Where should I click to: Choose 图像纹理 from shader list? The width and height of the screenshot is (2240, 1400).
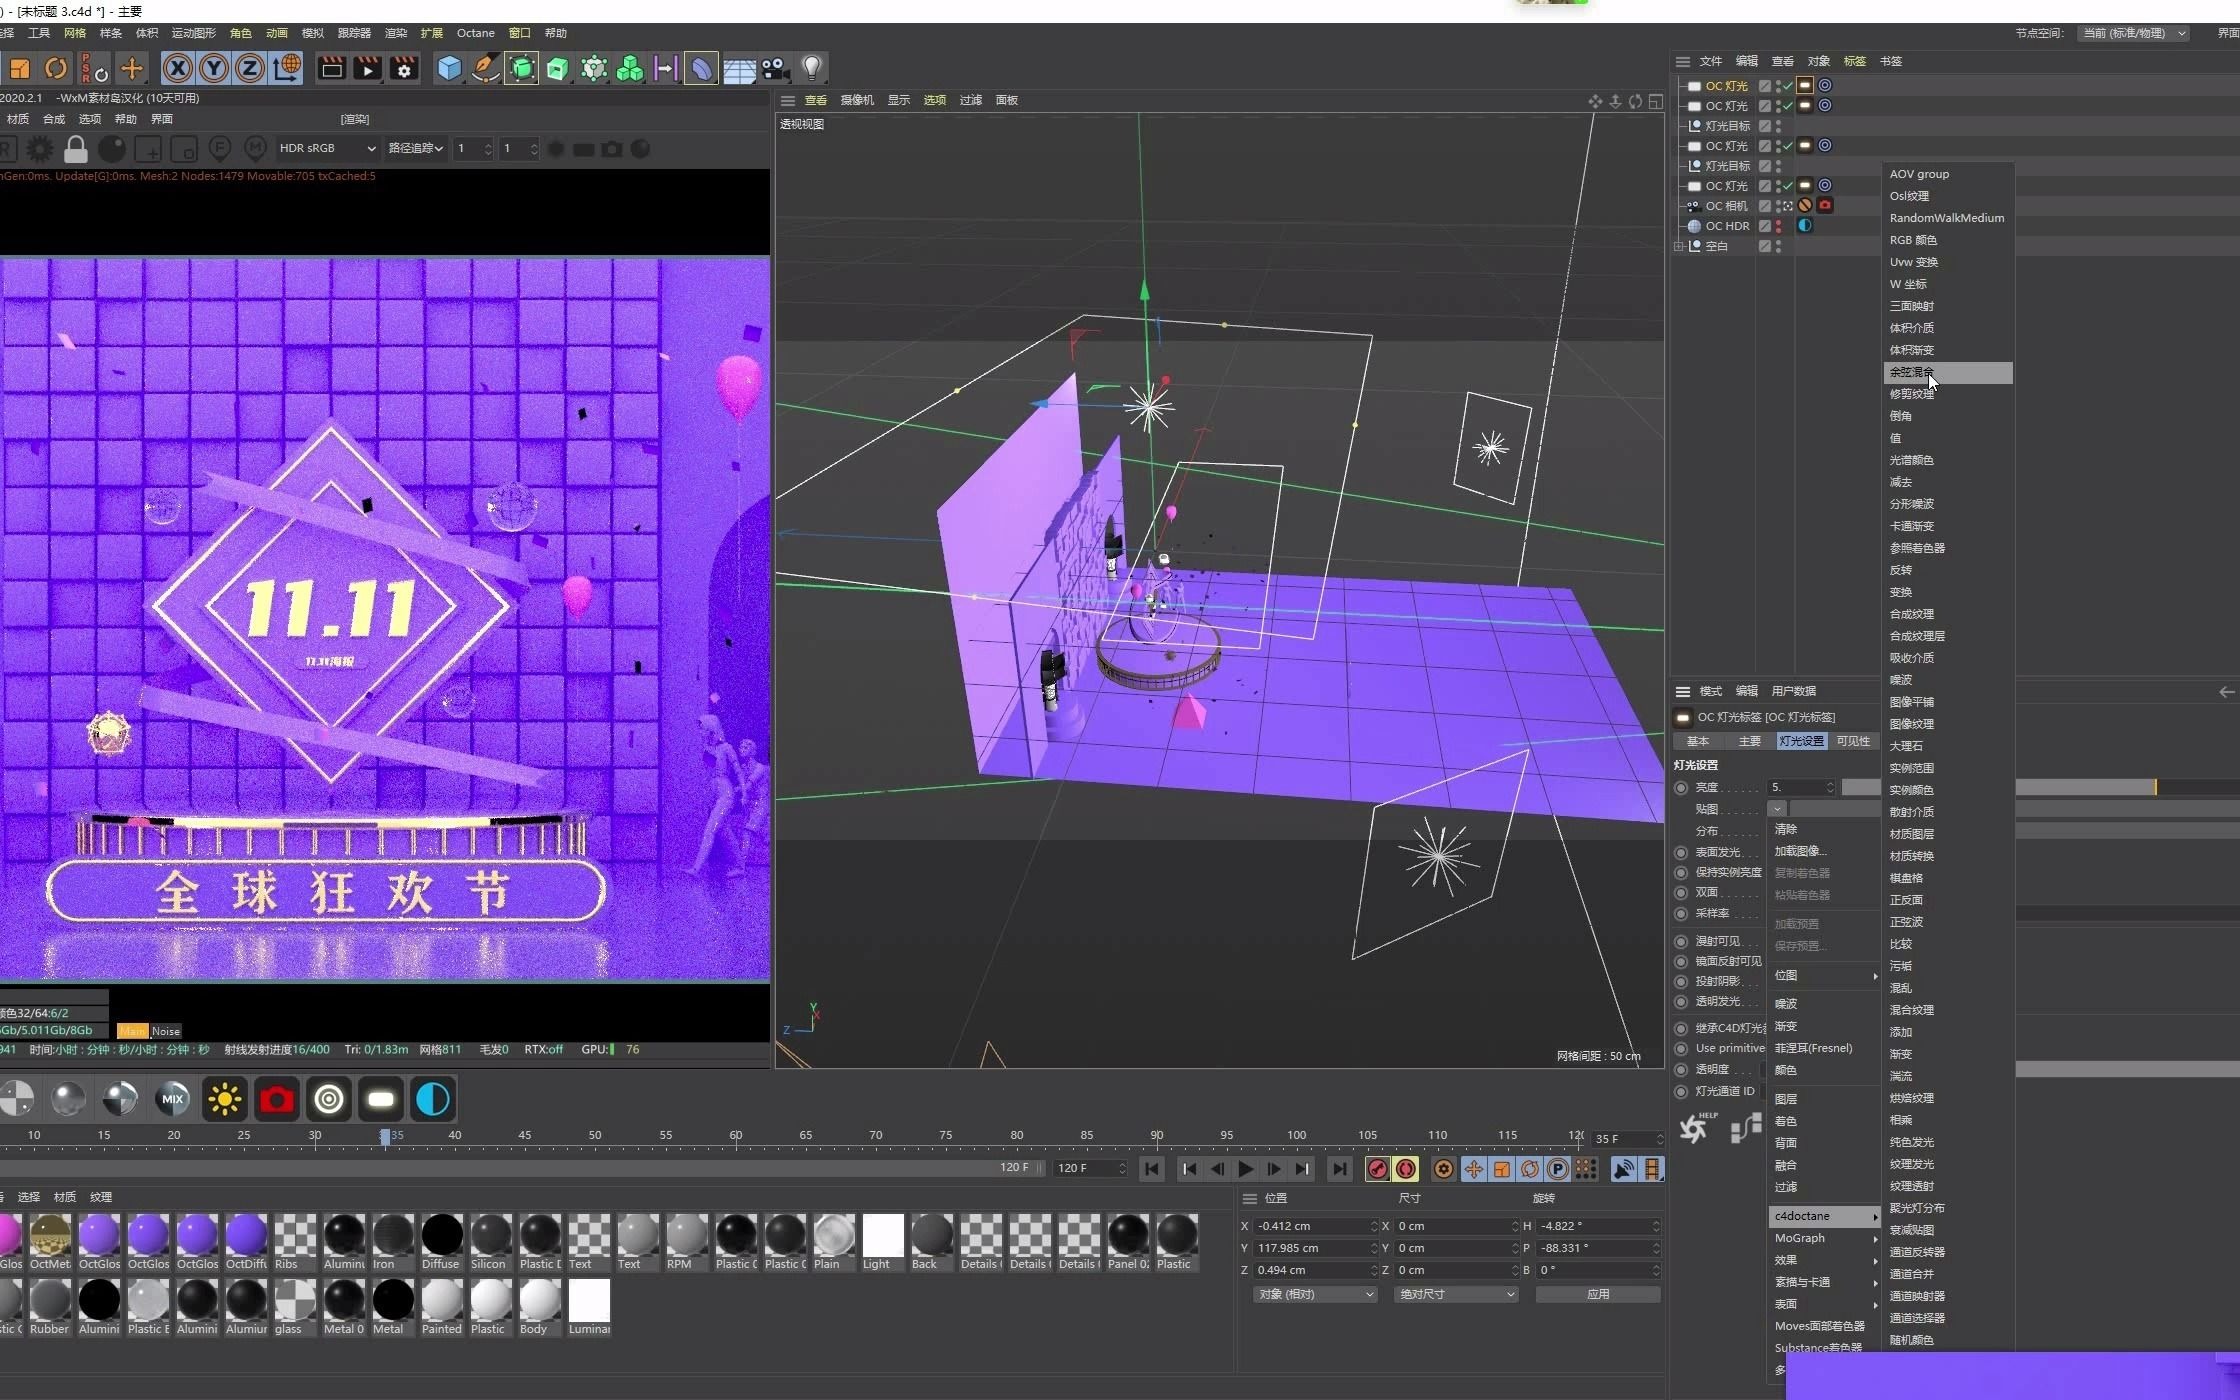[1947, 724]
